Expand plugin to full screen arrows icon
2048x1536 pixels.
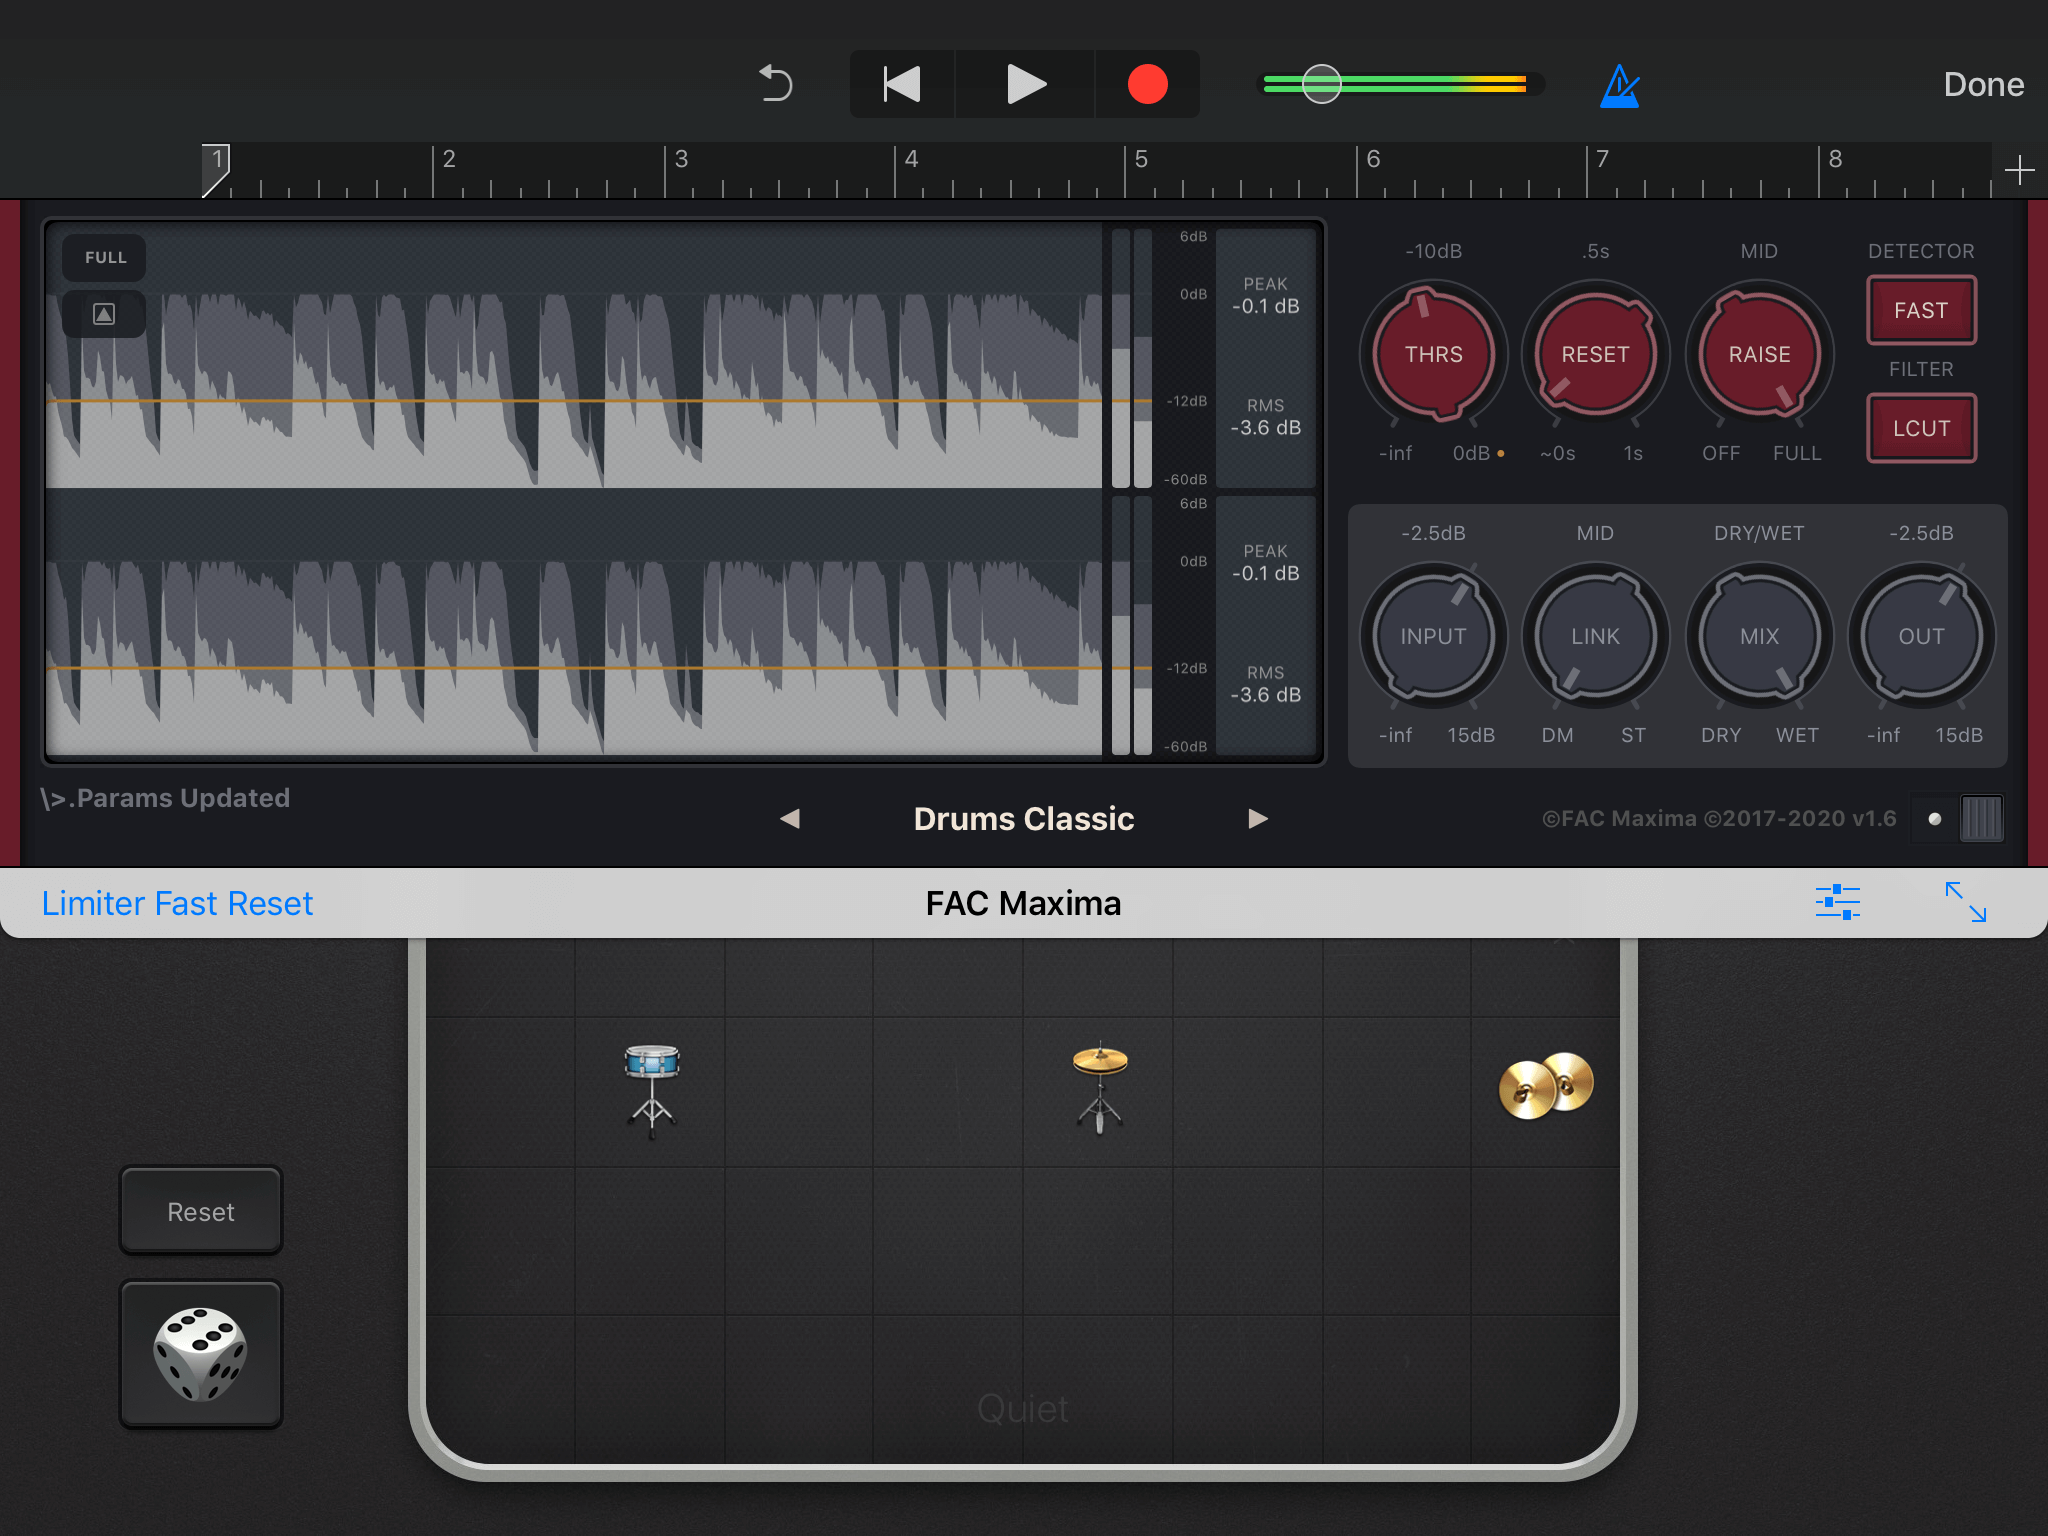pyautogui.click(x=1966, y=902)
